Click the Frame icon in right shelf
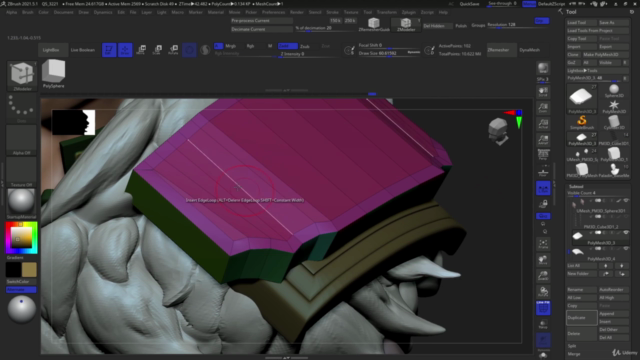Image resolution: width=640 pixels, height=360 pixels. [x=543, y=244]
